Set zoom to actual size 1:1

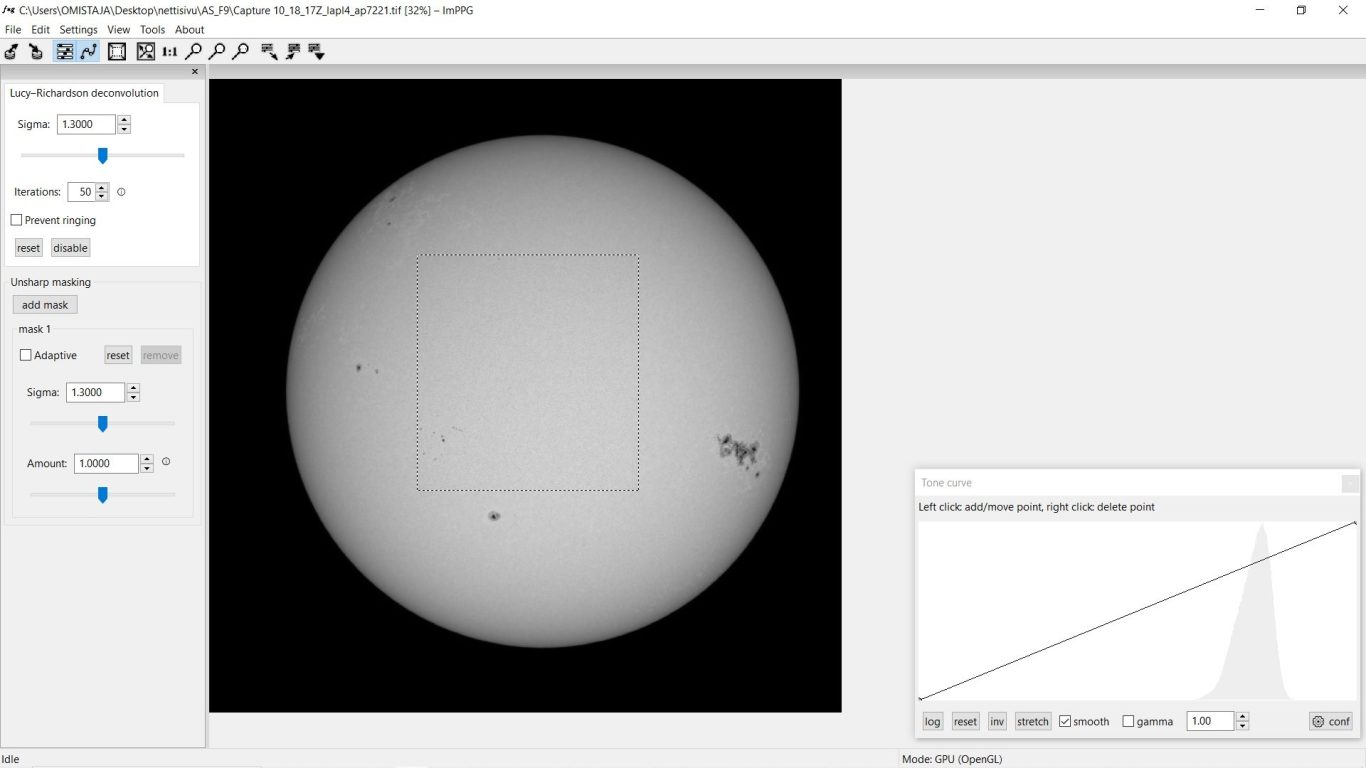(170, 51)
